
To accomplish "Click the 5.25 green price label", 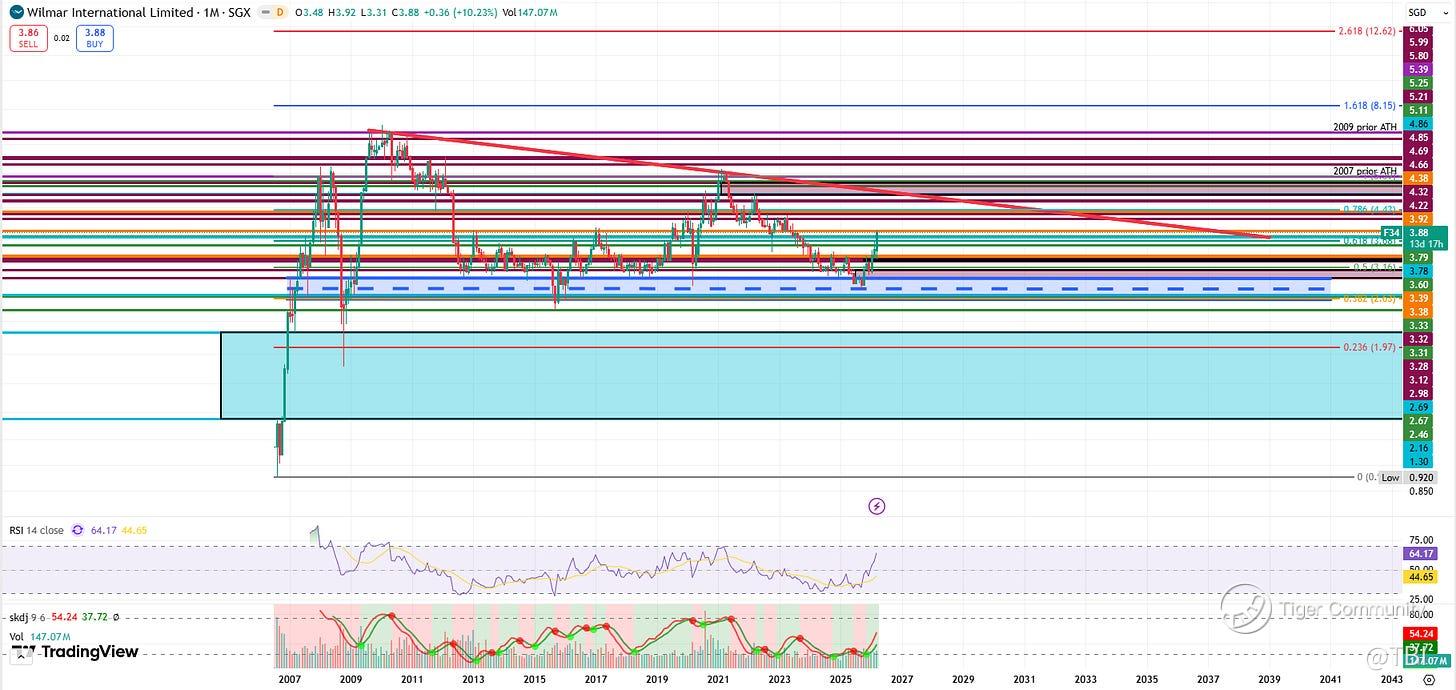I will pyautogui.click(x=1417, y=83).
